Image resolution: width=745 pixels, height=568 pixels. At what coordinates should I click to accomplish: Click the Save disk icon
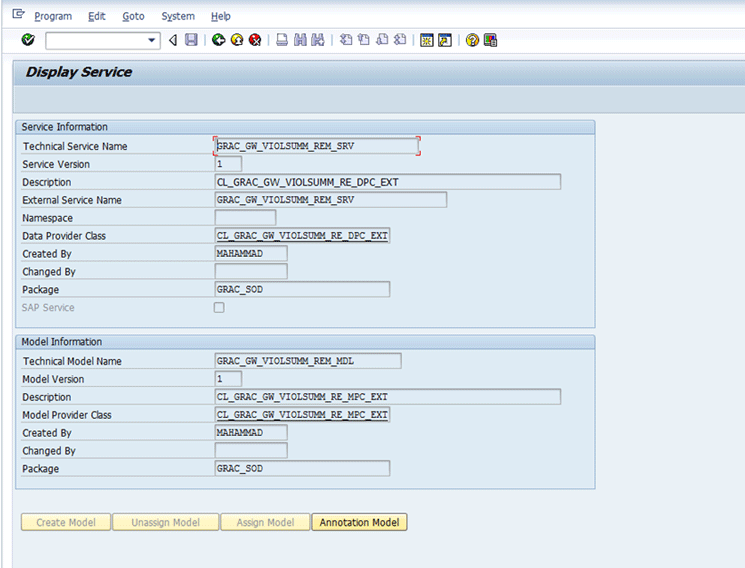click(190, 40)
